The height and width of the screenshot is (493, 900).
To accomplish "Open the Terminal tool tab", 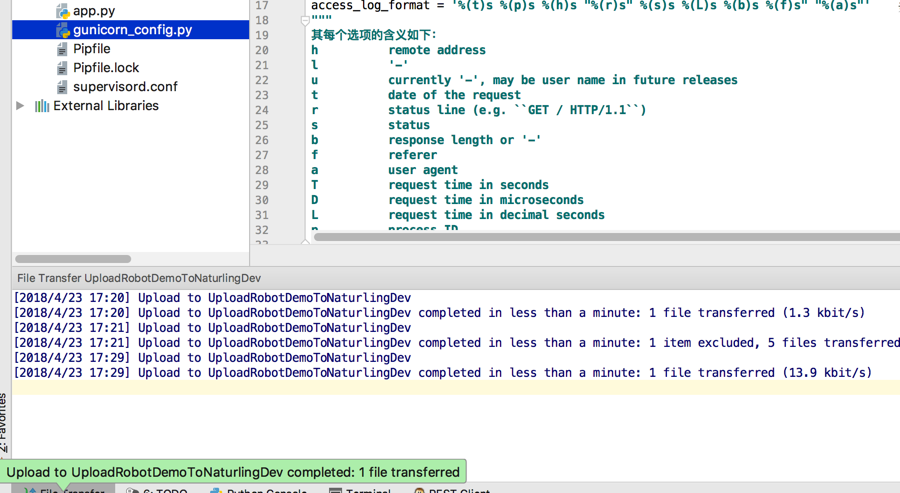I will [360, 491].
